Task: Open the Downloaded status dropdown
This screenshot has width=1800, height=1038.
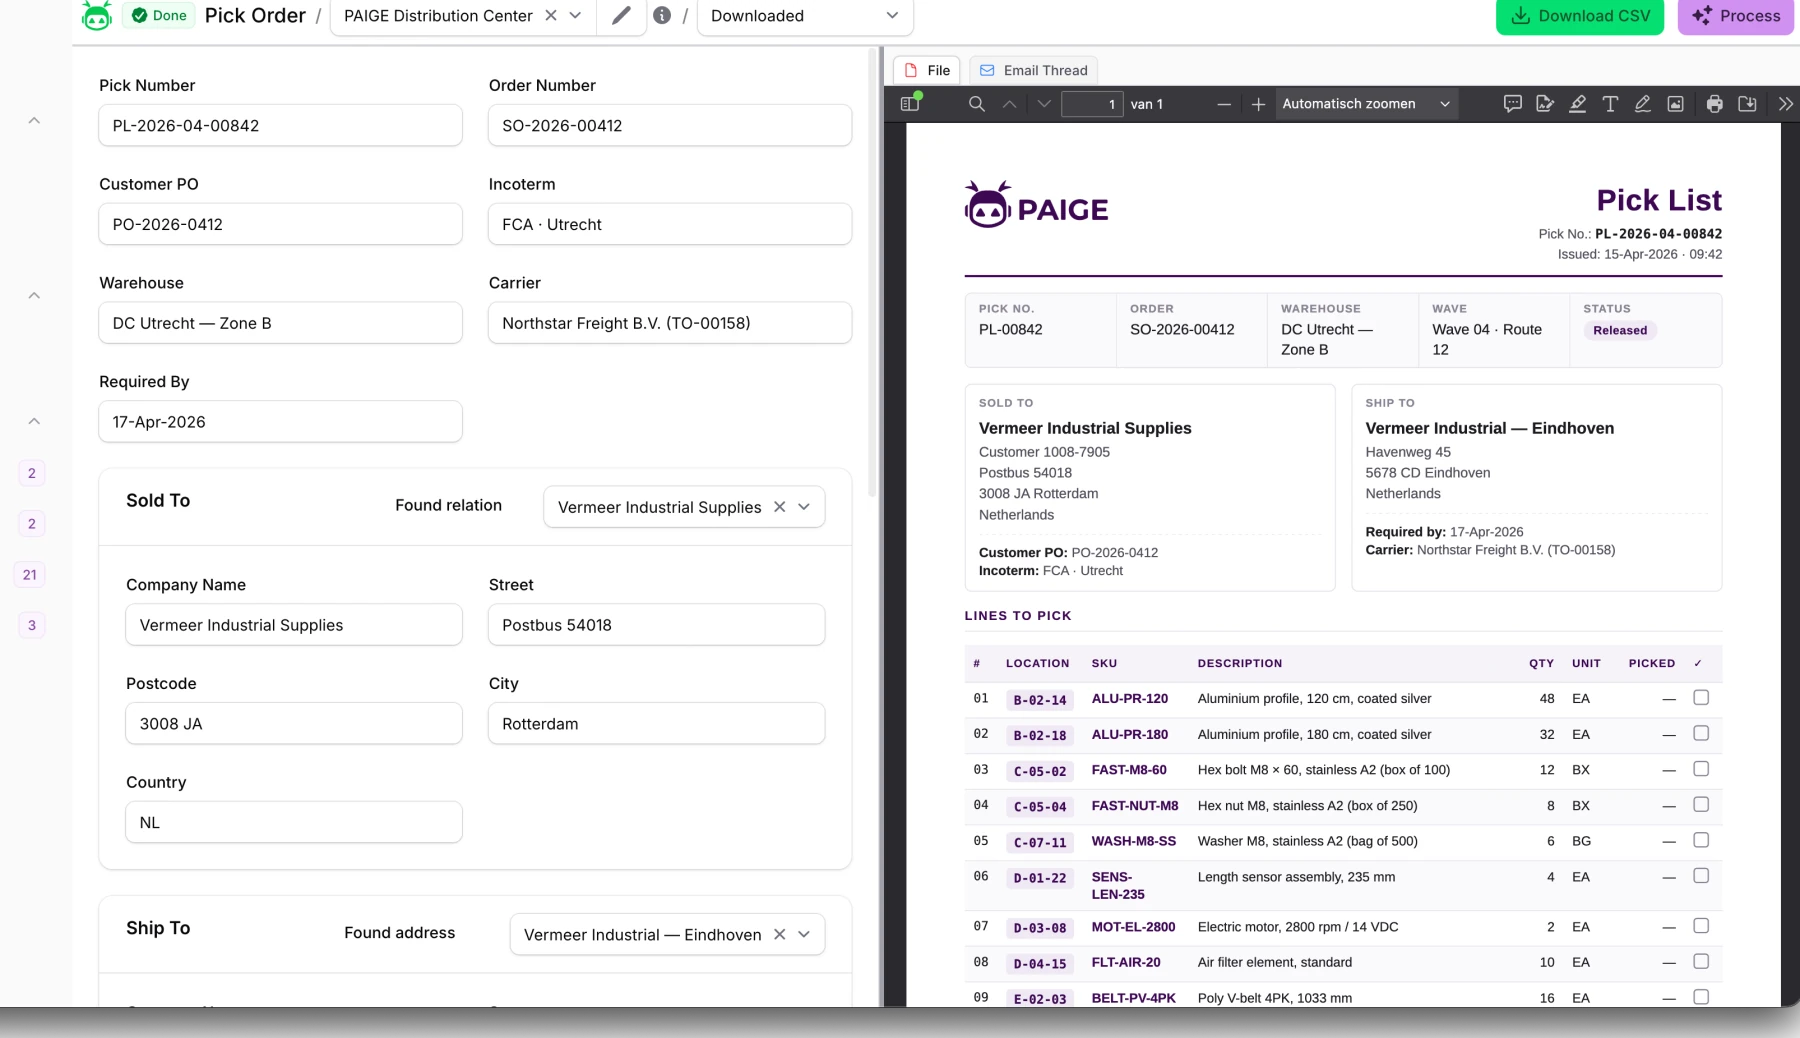Action: [805, 16]
